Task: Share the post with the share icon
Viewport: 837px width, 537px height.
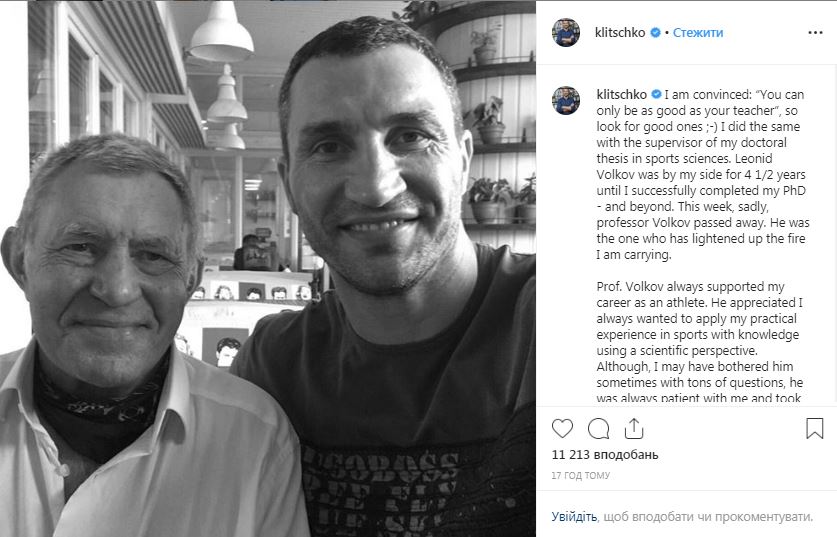Action: point(634,428)
